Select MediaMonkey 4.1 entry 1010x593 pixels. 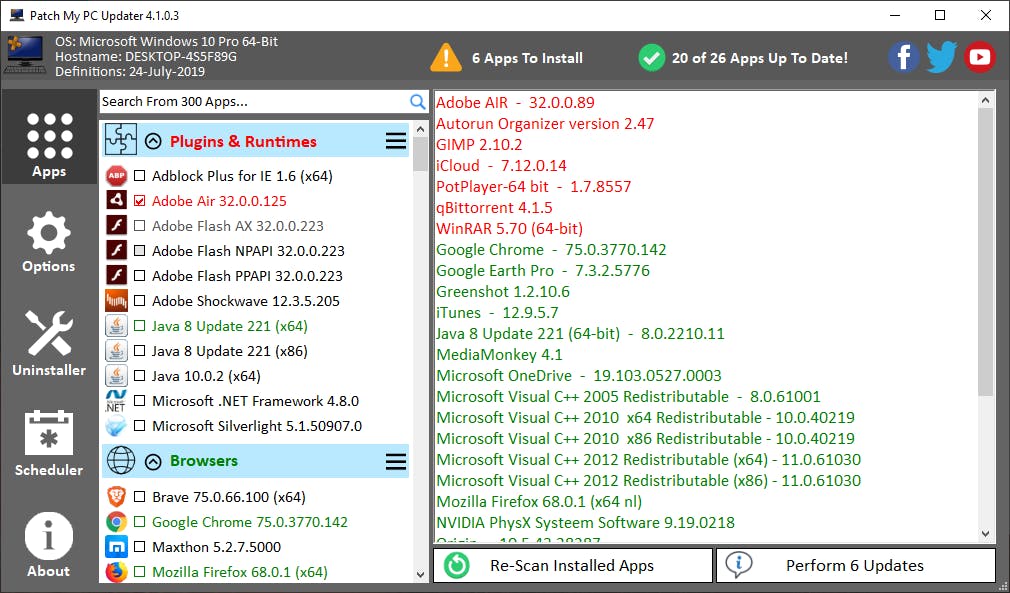[499, 355]
